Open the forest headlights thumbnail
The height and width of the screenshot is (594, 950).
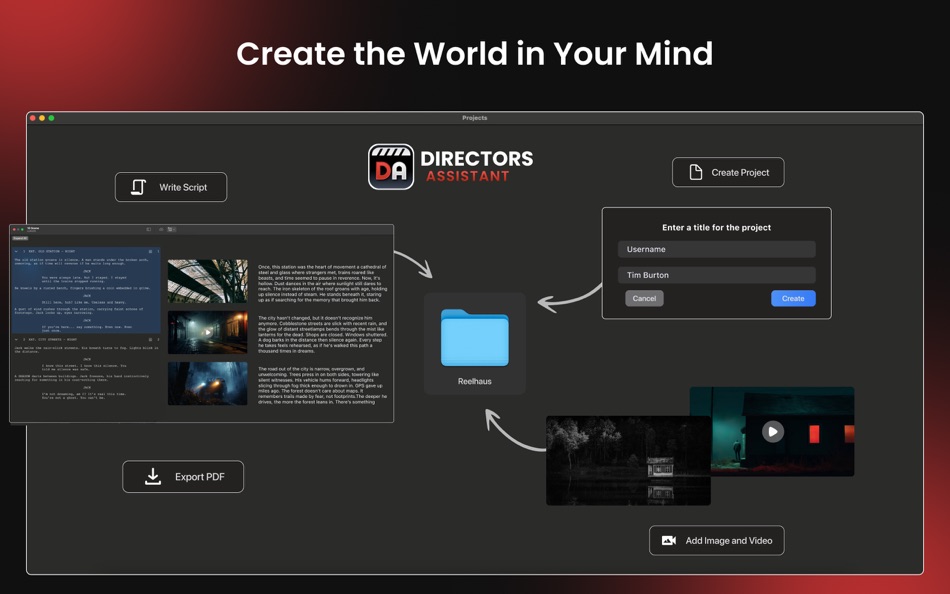pyautogui.click(x=208, y=384)
